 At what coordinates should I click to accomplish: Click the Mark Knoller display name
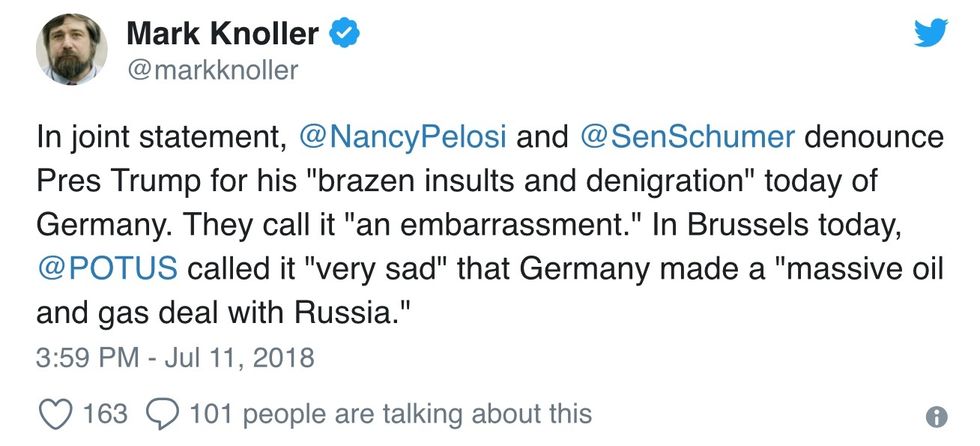(222, 33)
